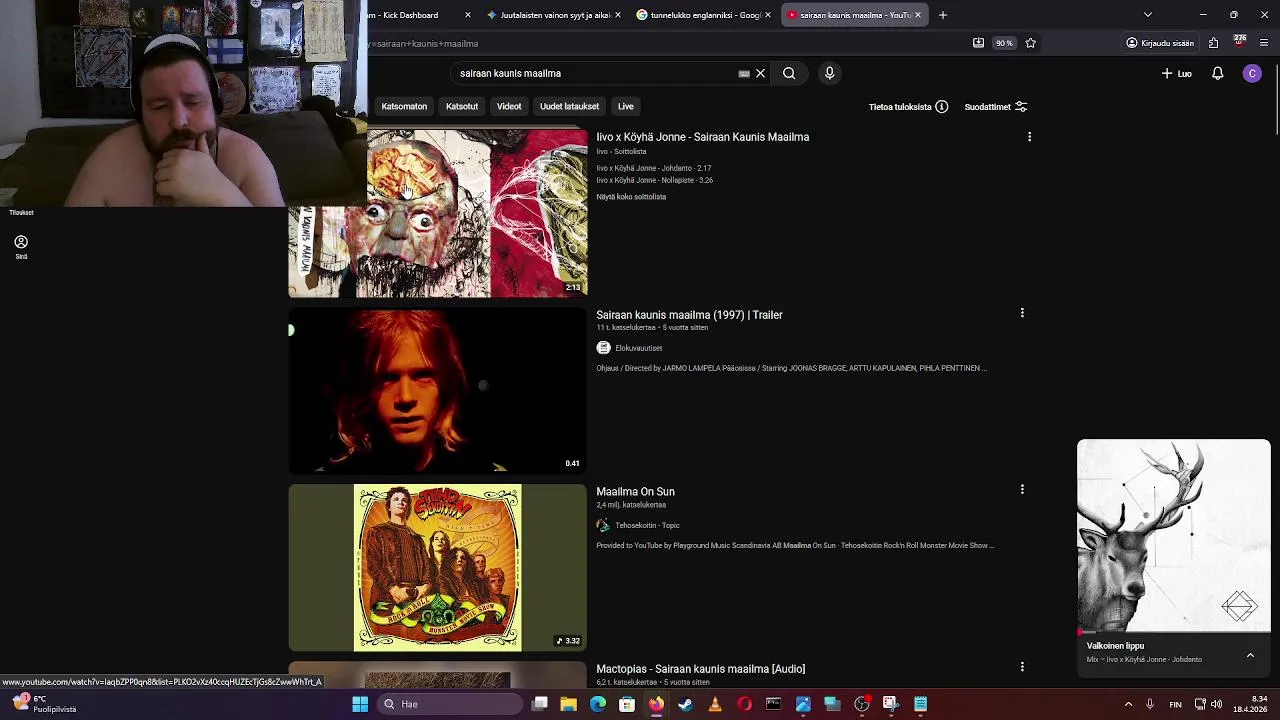Open the purple account avatar menu
Viewport: 1280px width, 720px height.
click(1252, 73)
